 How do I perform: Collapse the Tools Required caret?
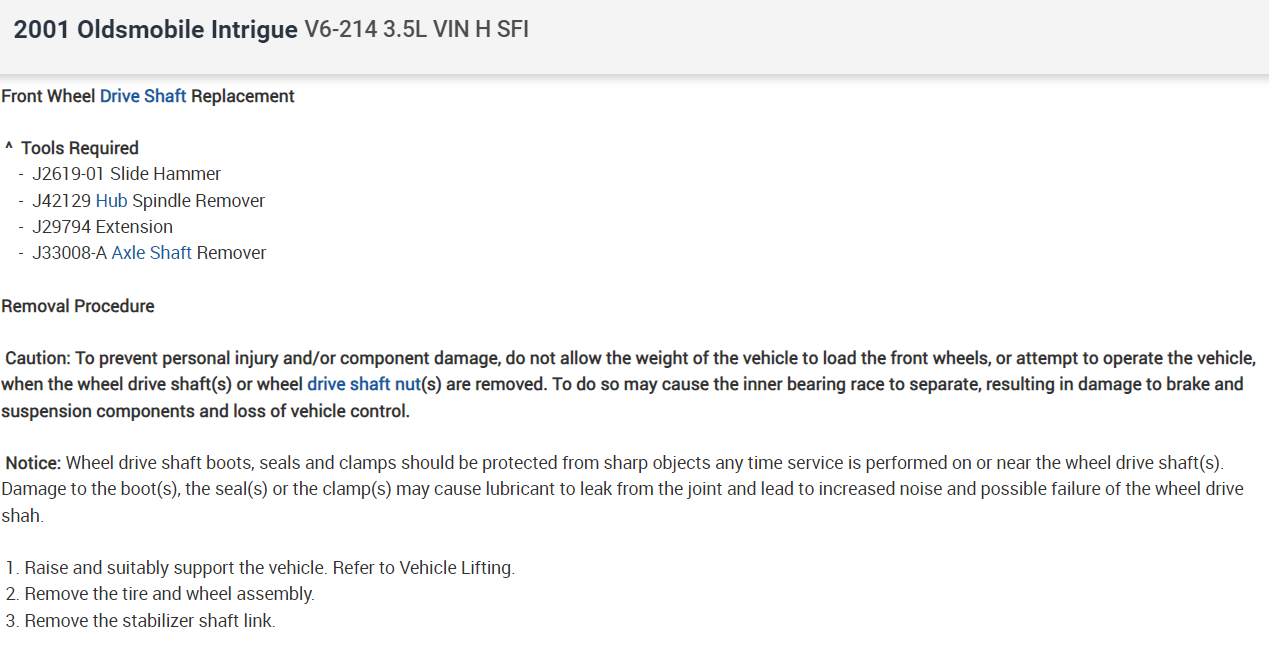(8, 148)
